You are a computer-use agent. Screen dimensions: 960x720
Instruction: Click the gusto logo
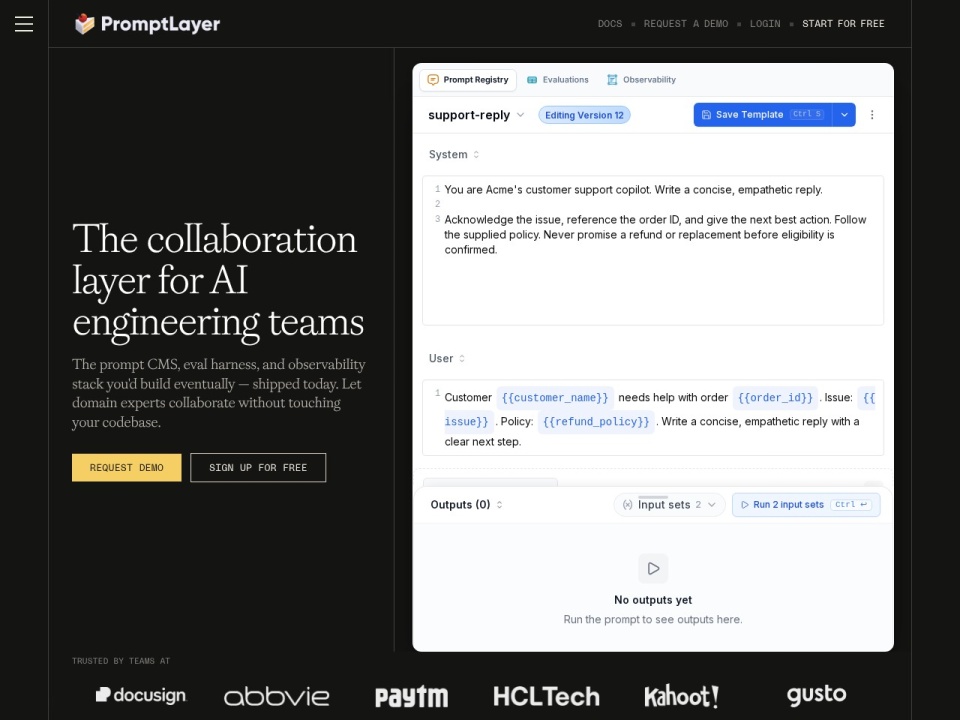[x=816, y=695]
